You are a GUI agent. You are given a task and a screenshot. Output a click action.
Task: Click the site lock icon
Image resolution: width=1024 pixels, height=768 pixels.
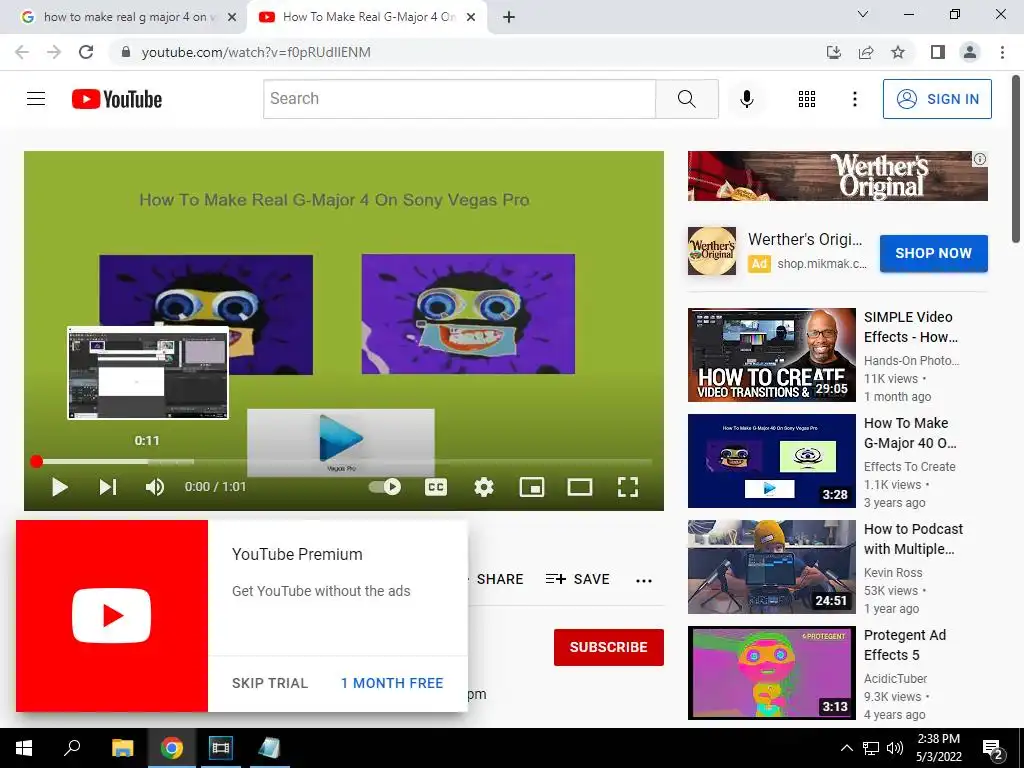pos(126,52)
